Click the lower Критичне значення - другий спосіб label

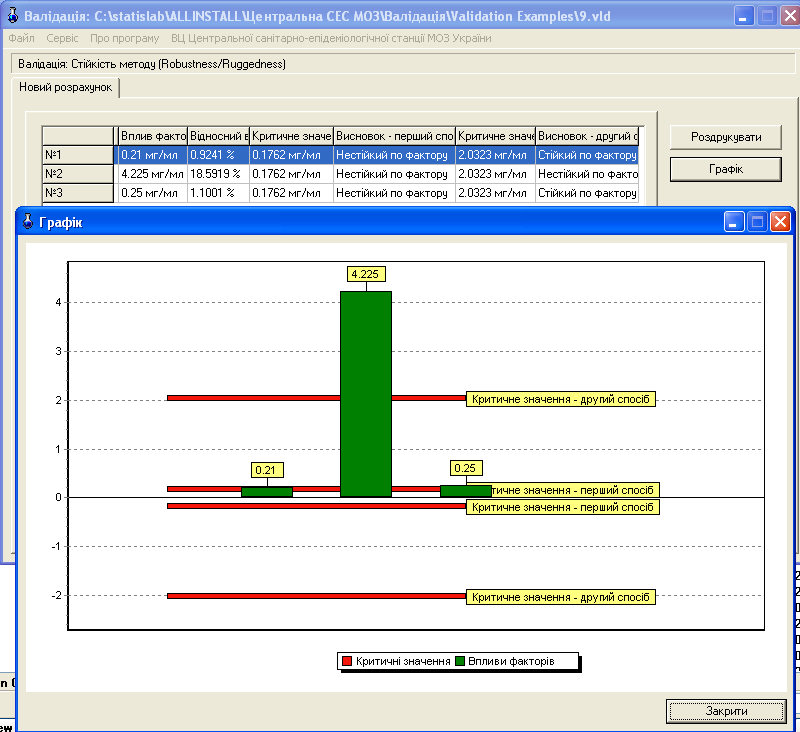(x=561, y=597)
